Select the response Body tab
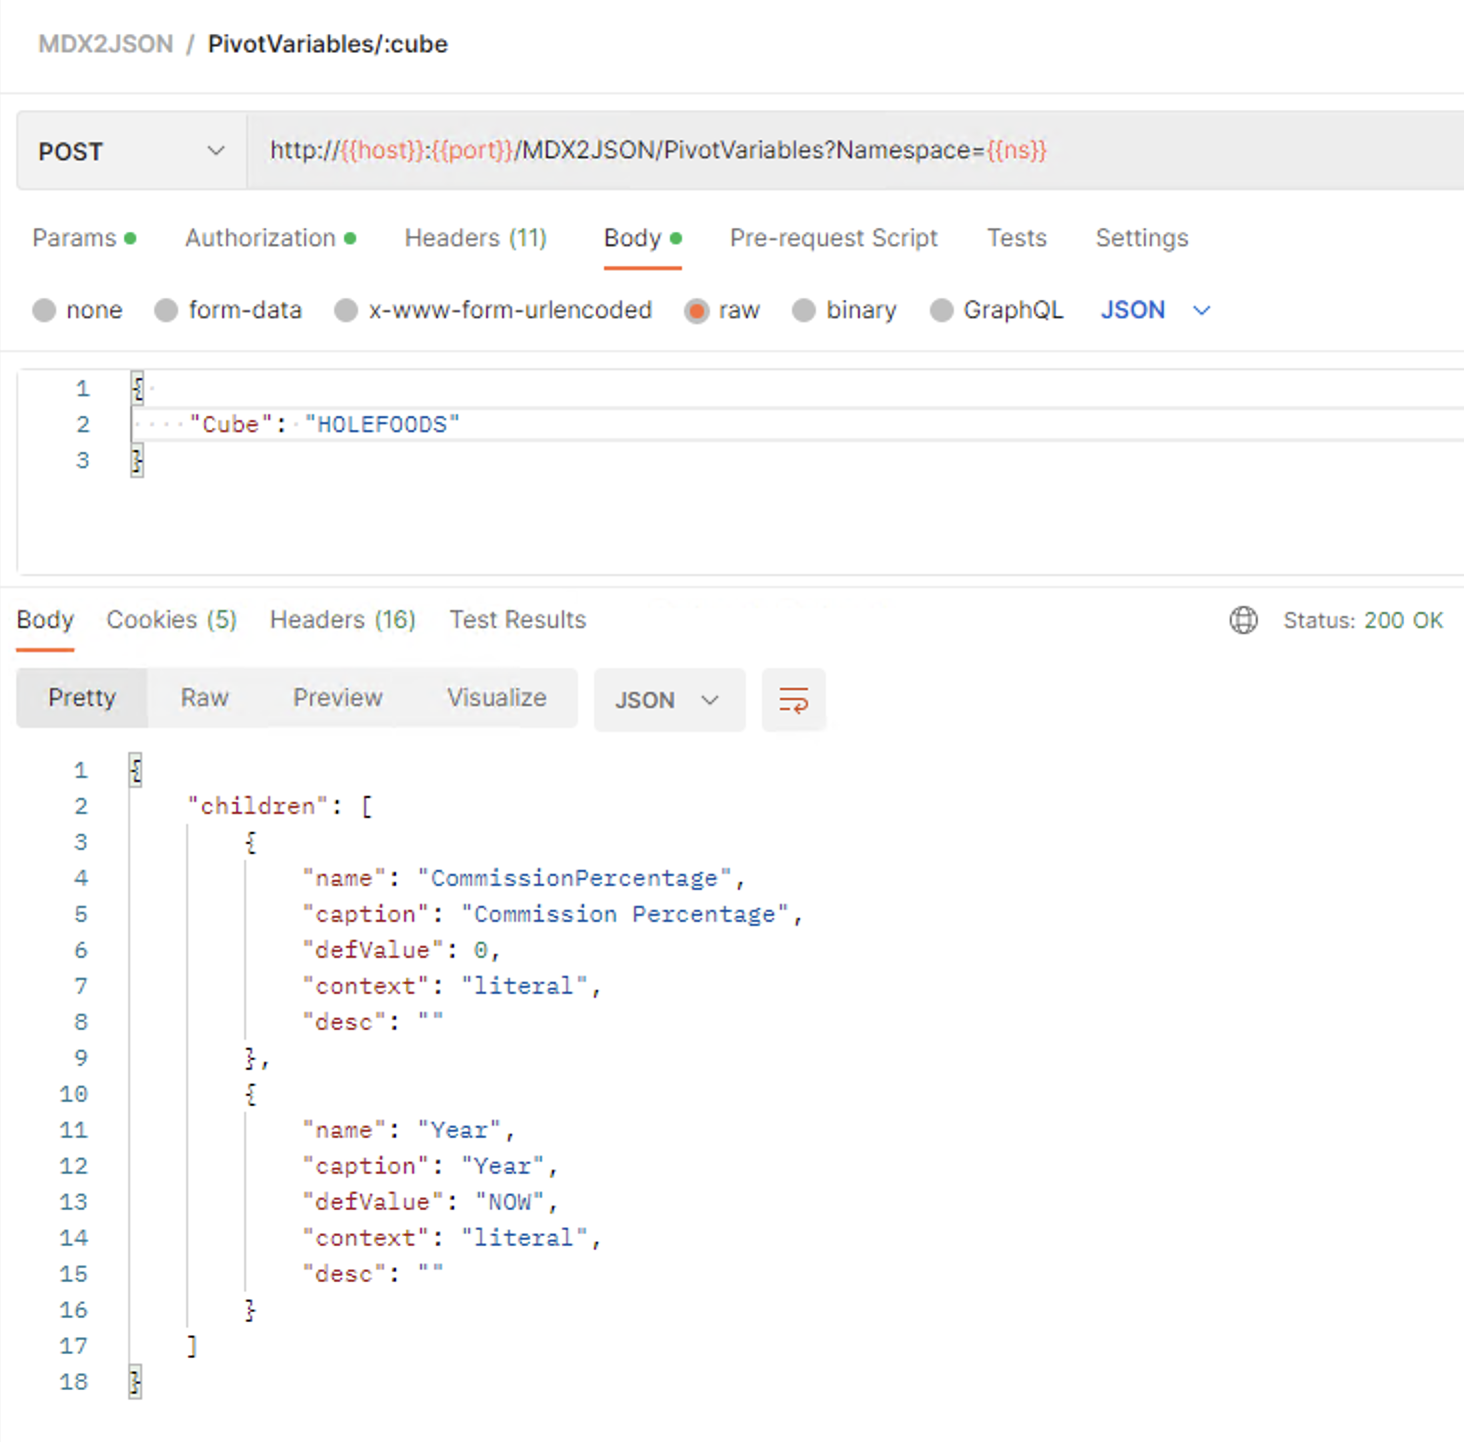1464x1442 pixels. tap(45, 620)
